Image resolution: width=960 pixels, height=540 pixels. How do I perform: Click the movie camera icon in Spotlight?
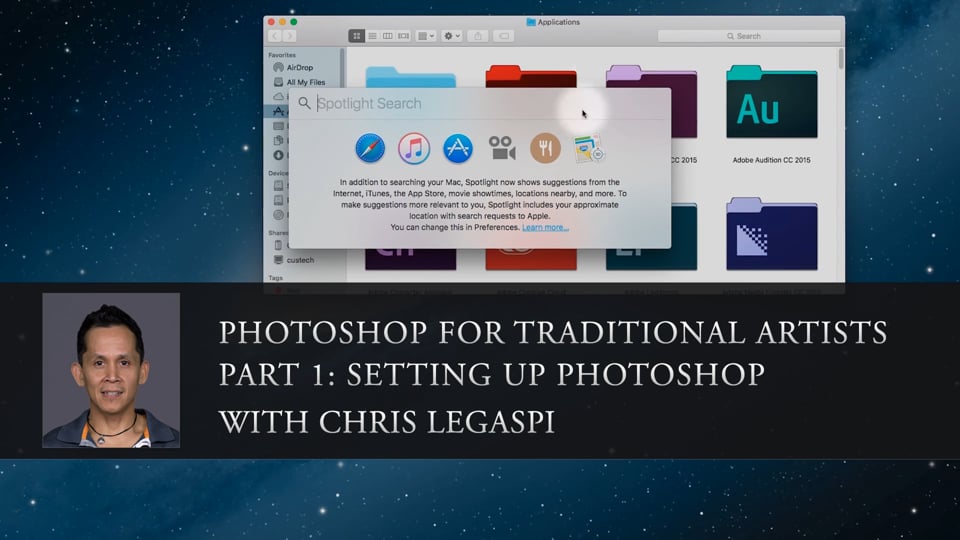pyautogui.click(x=502, y=148)
